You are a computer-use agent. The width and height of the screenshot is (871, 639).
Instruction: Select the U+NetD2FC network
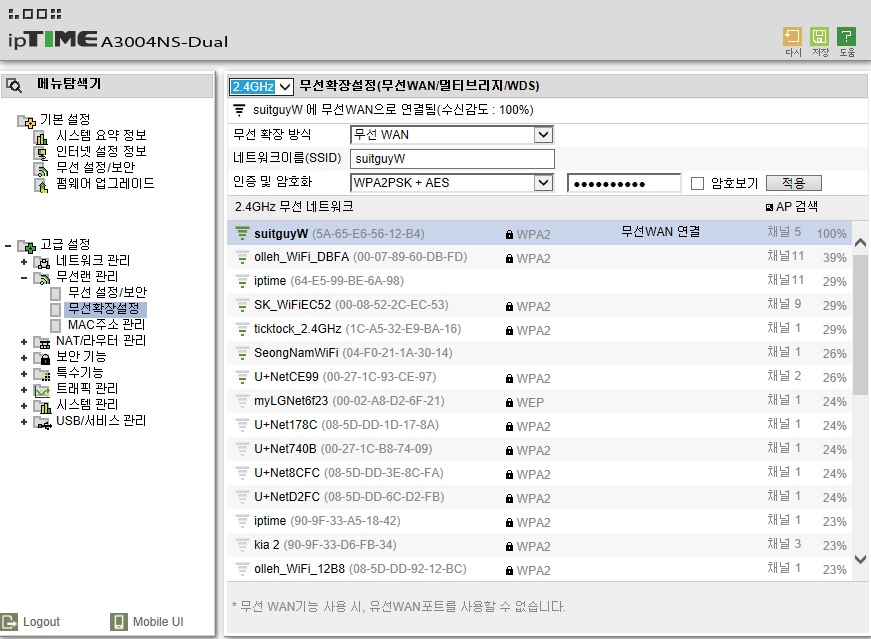[539, 497]
